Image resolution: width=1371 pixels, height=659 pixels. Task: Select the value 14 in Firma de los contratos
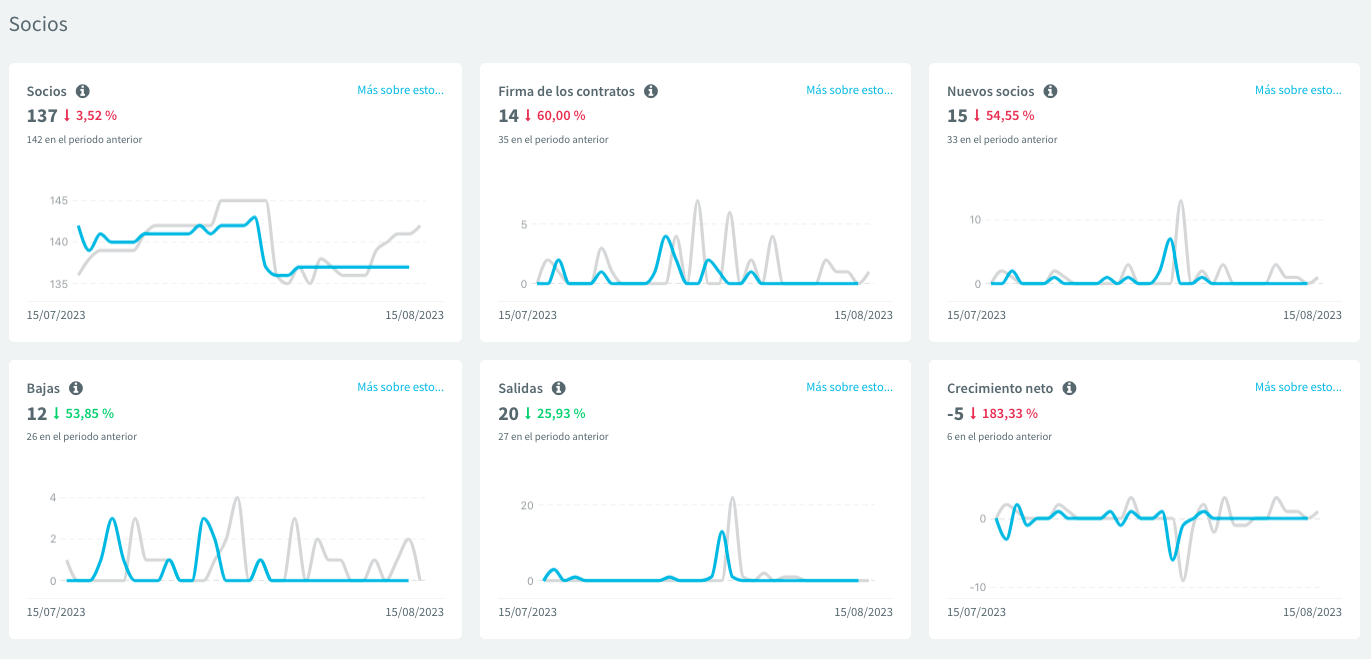point(508,116)
